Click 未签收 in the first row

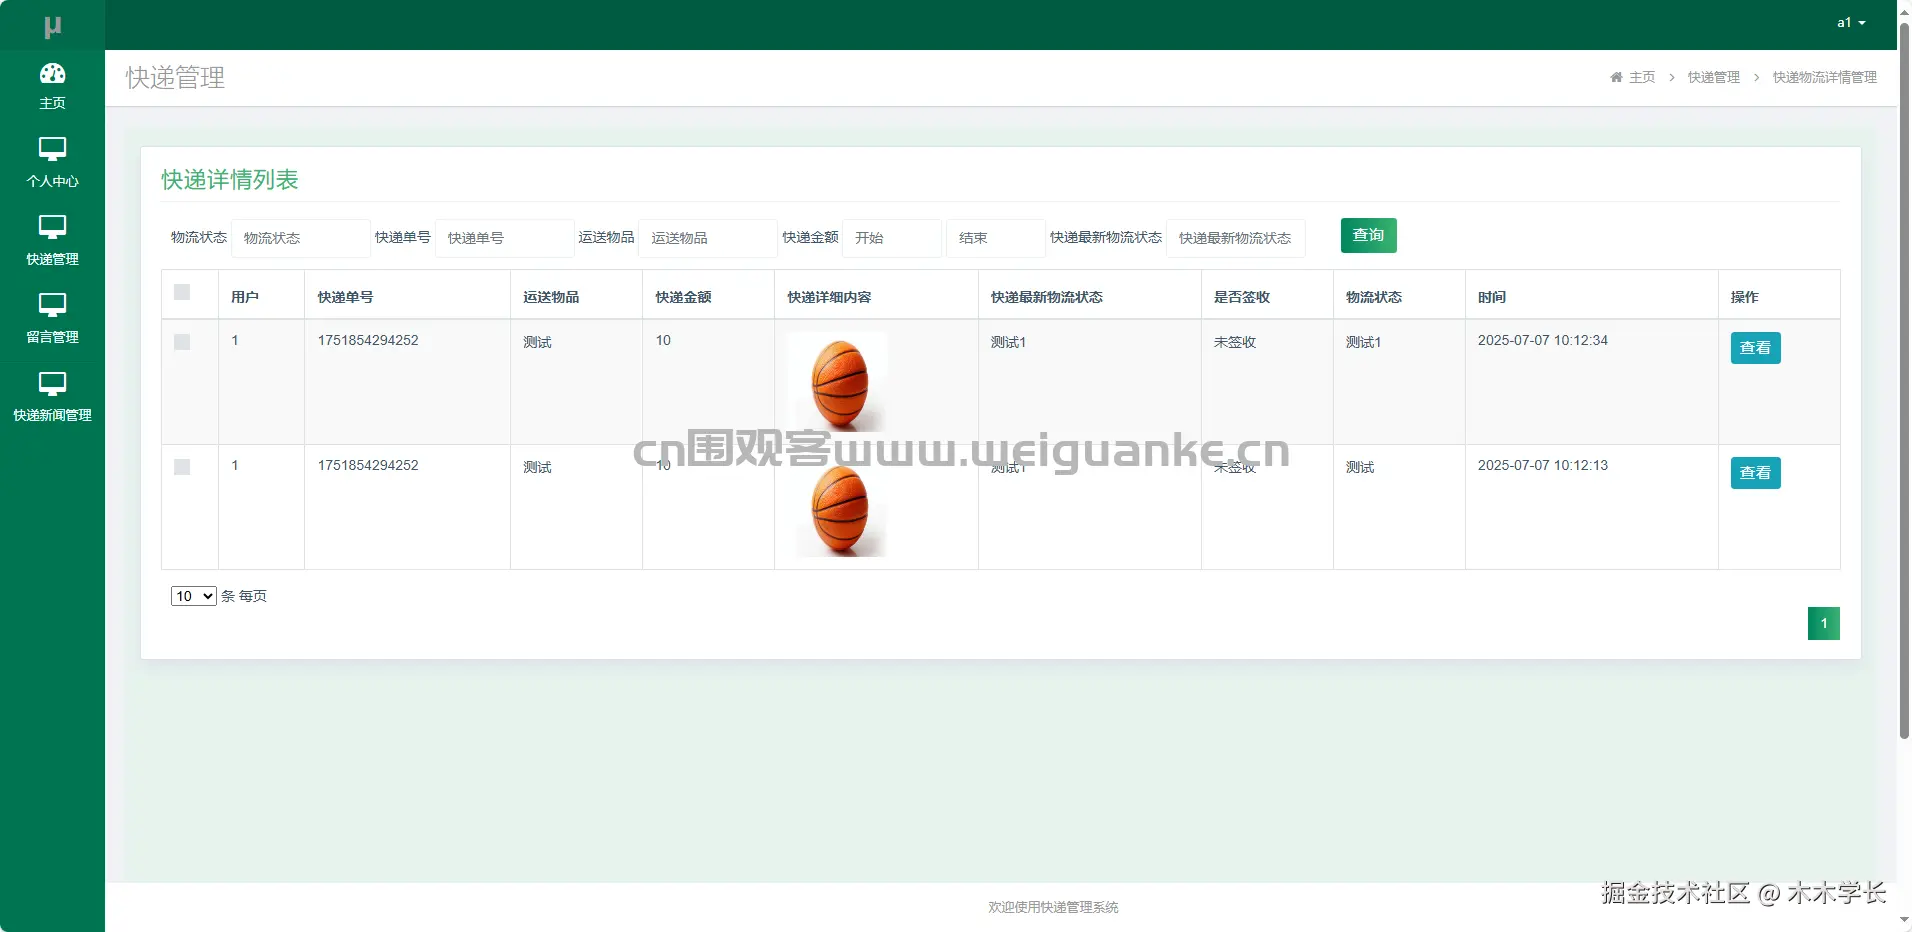click(1235, 342)
